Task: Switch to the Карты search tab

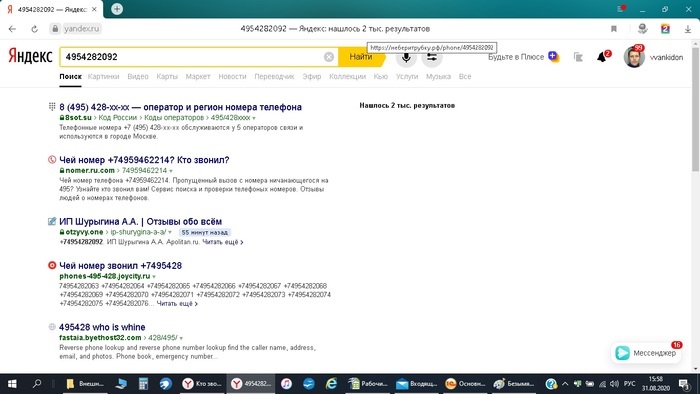Action: pyautogui.click(x=167, y=77)
